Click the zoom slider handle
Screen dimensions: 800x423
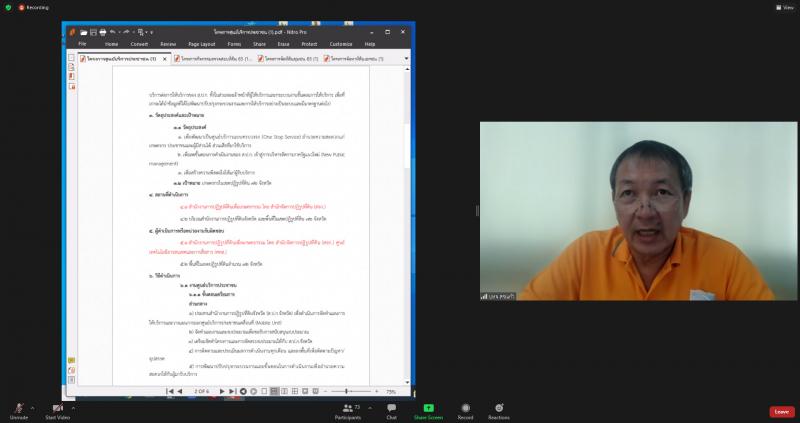tap(346, 391)
